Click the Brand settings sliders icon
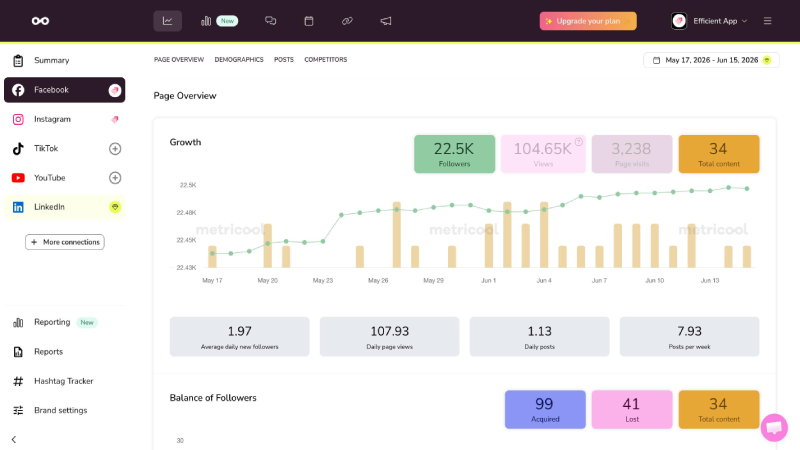Viewport: 800px width, 450px height. 18,411
